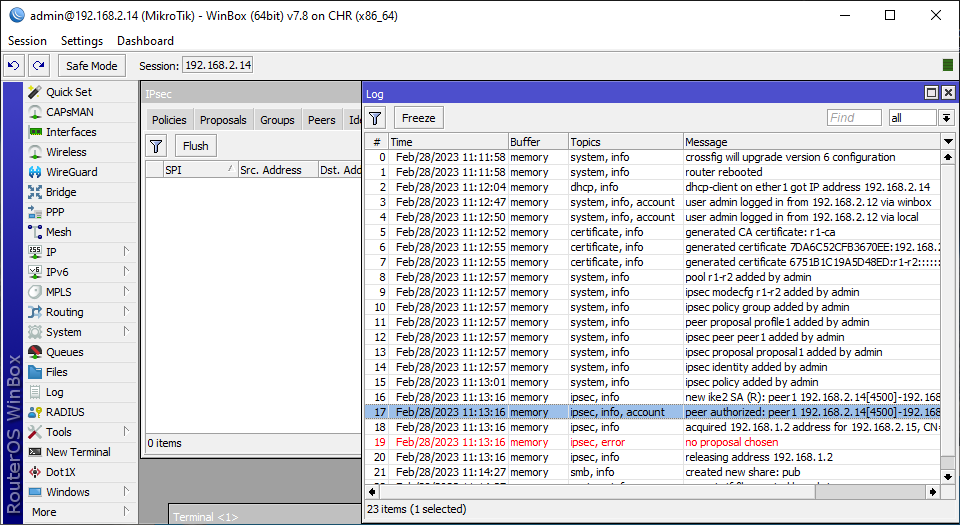Select the 'no proposal chosen' error row

pyautogui.click(x=653, y=442)
